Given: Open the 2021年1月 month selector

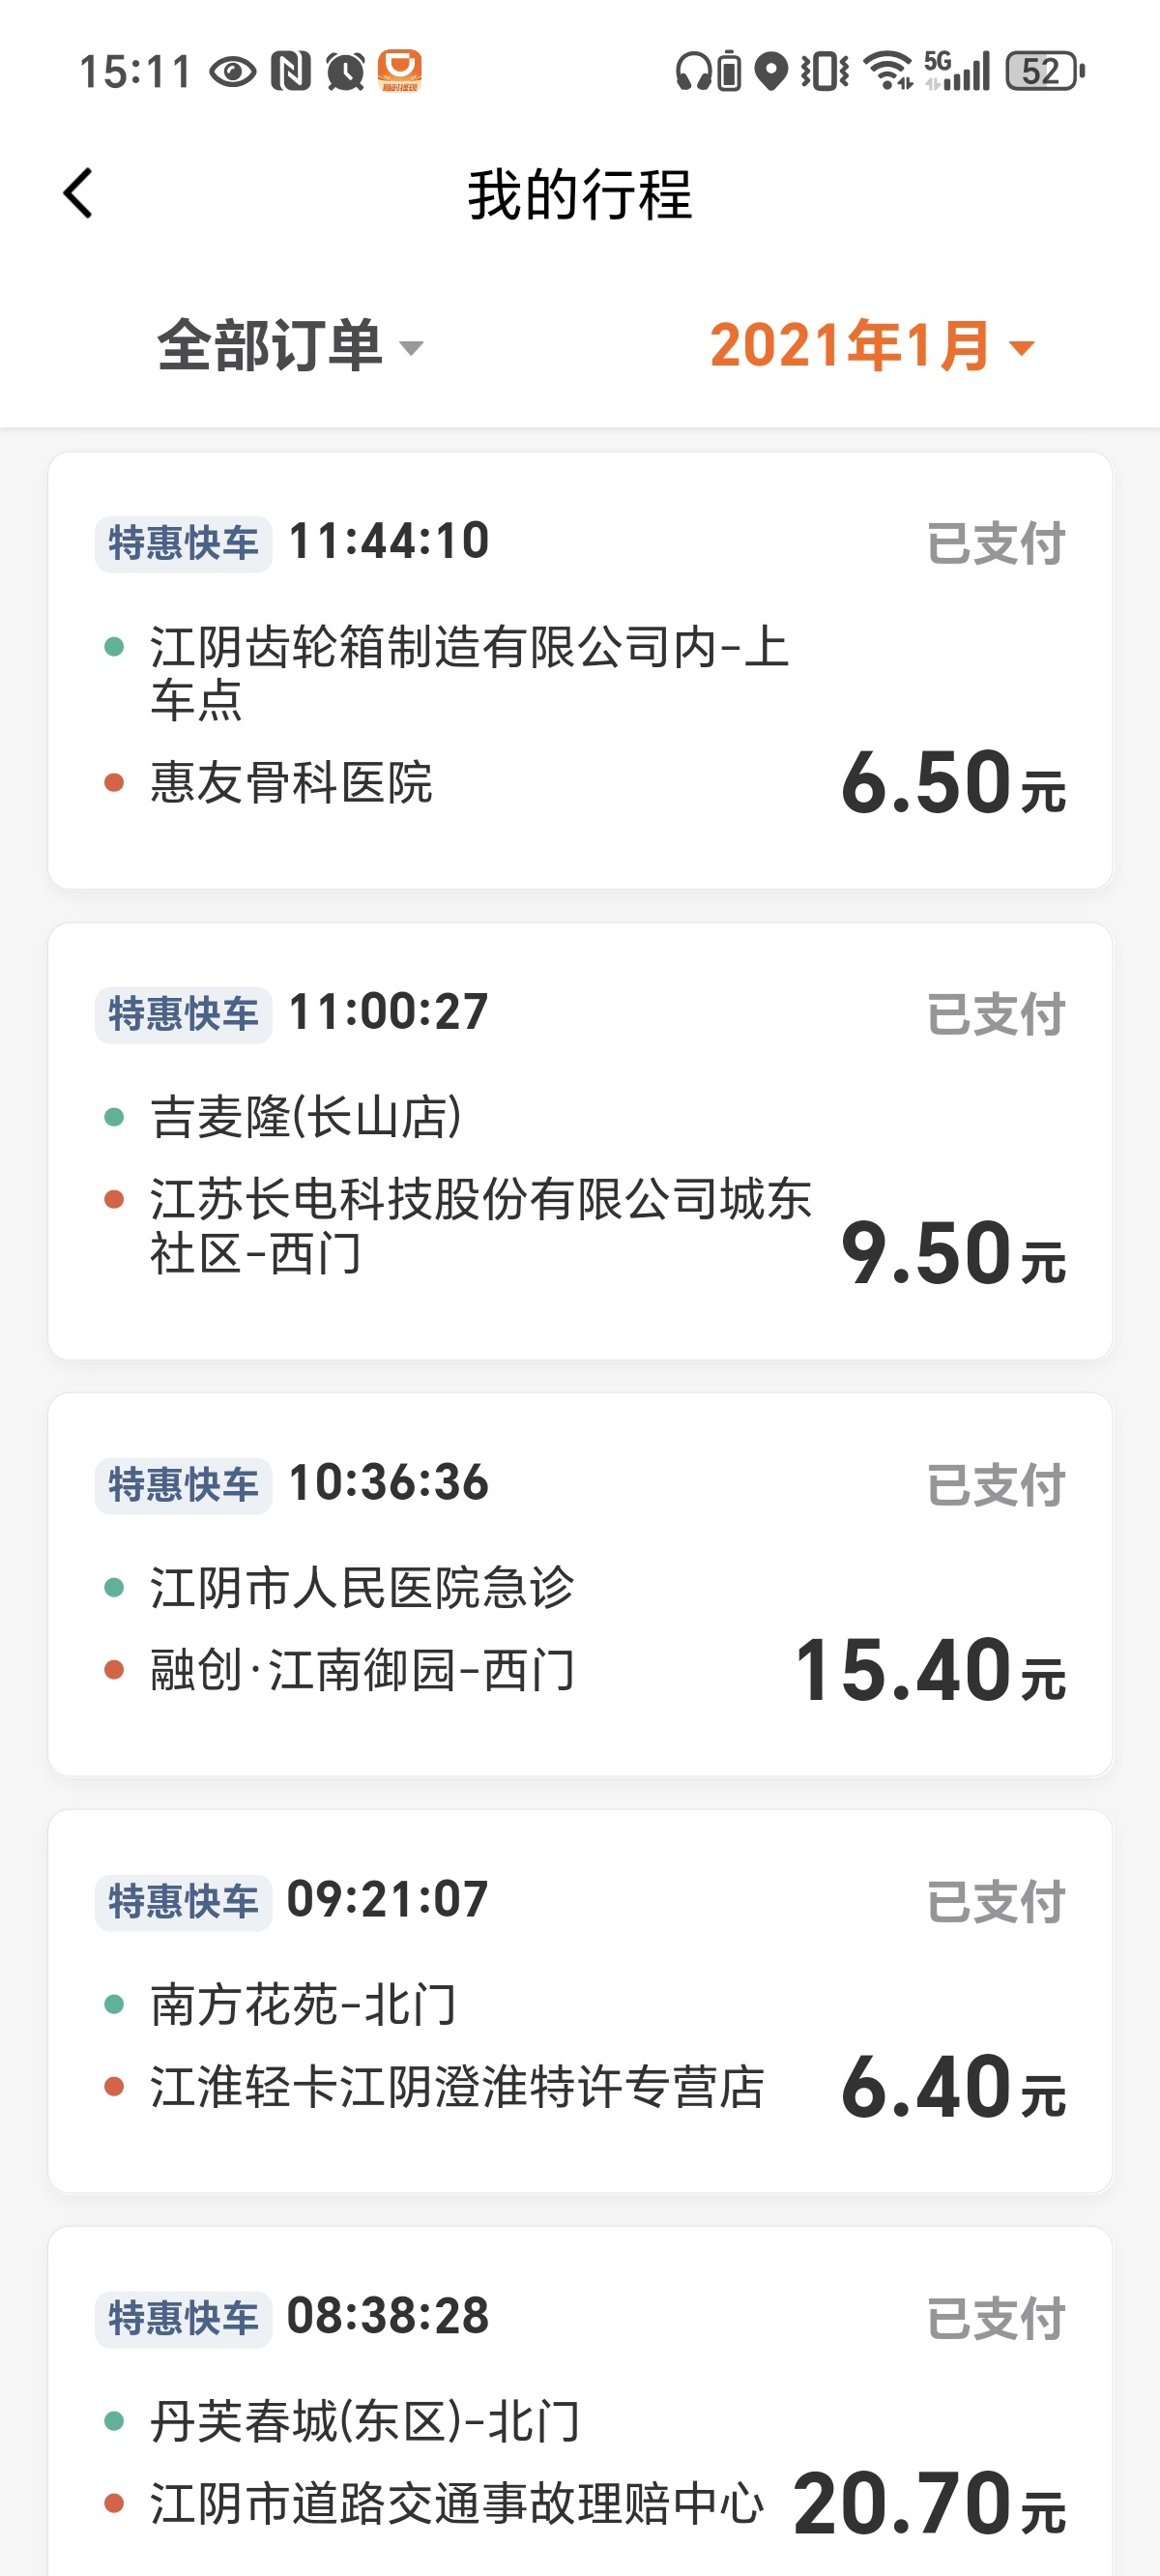Looking at the screenshot, I should (850, 346).
